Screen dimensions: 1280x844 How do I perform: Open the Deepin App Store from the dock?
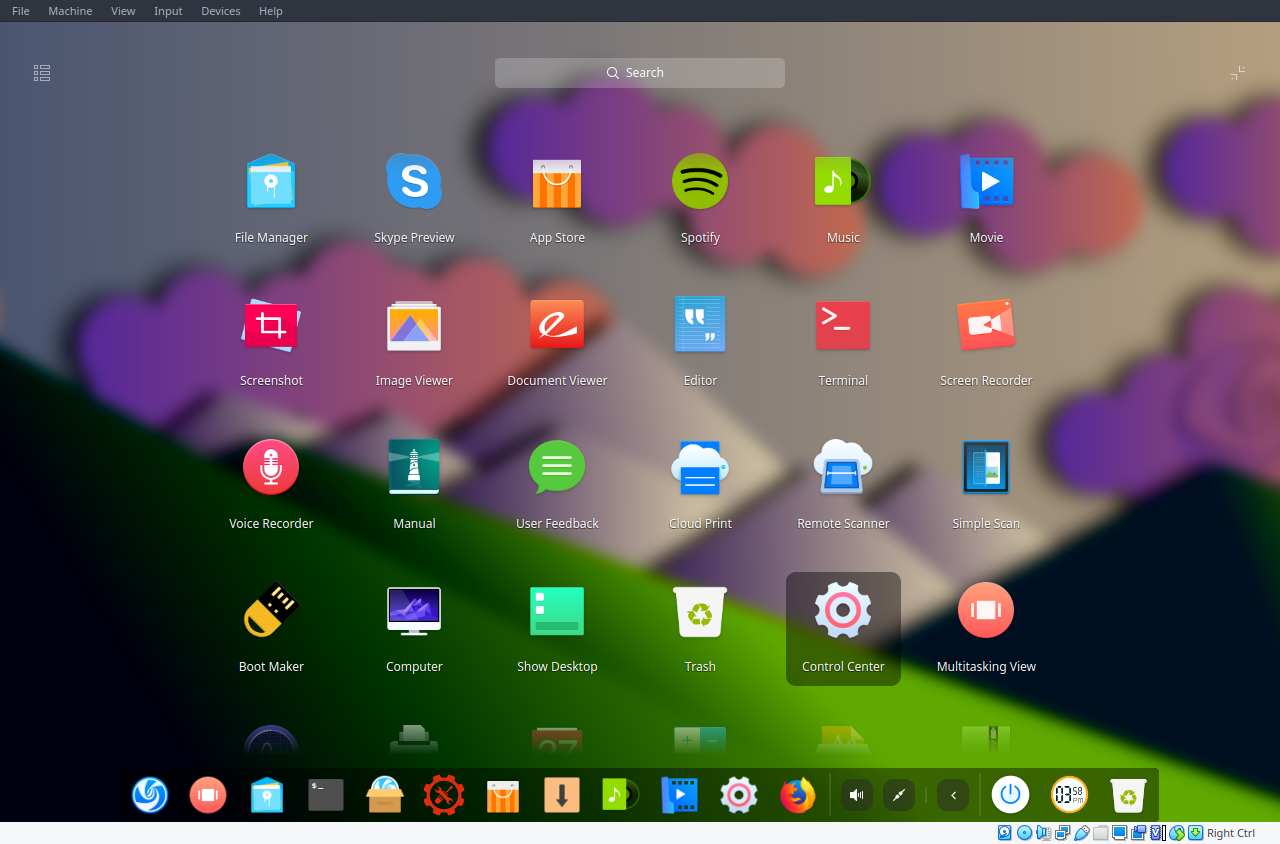click(x=502, y=795)
